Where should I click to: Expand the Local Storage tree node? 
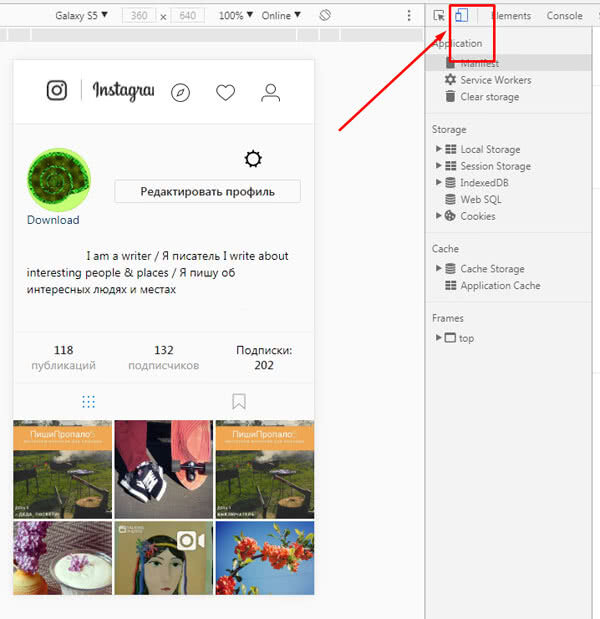pos(438,149)
